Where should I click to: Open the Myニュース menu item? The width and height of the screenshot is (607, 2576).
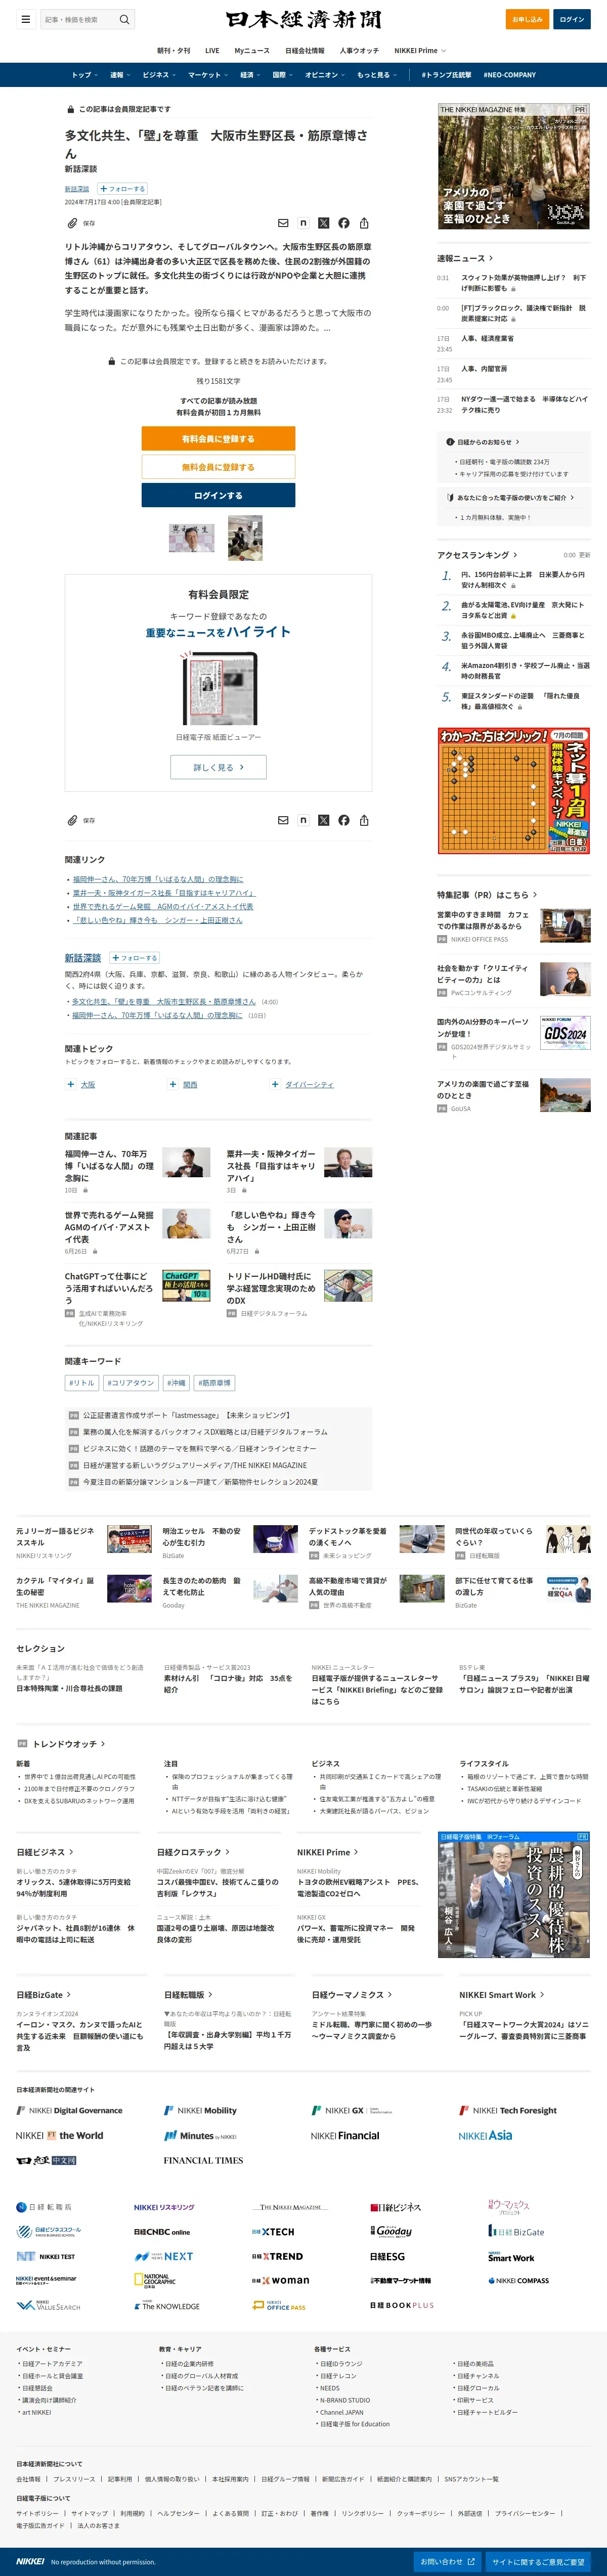coord(252,50)
